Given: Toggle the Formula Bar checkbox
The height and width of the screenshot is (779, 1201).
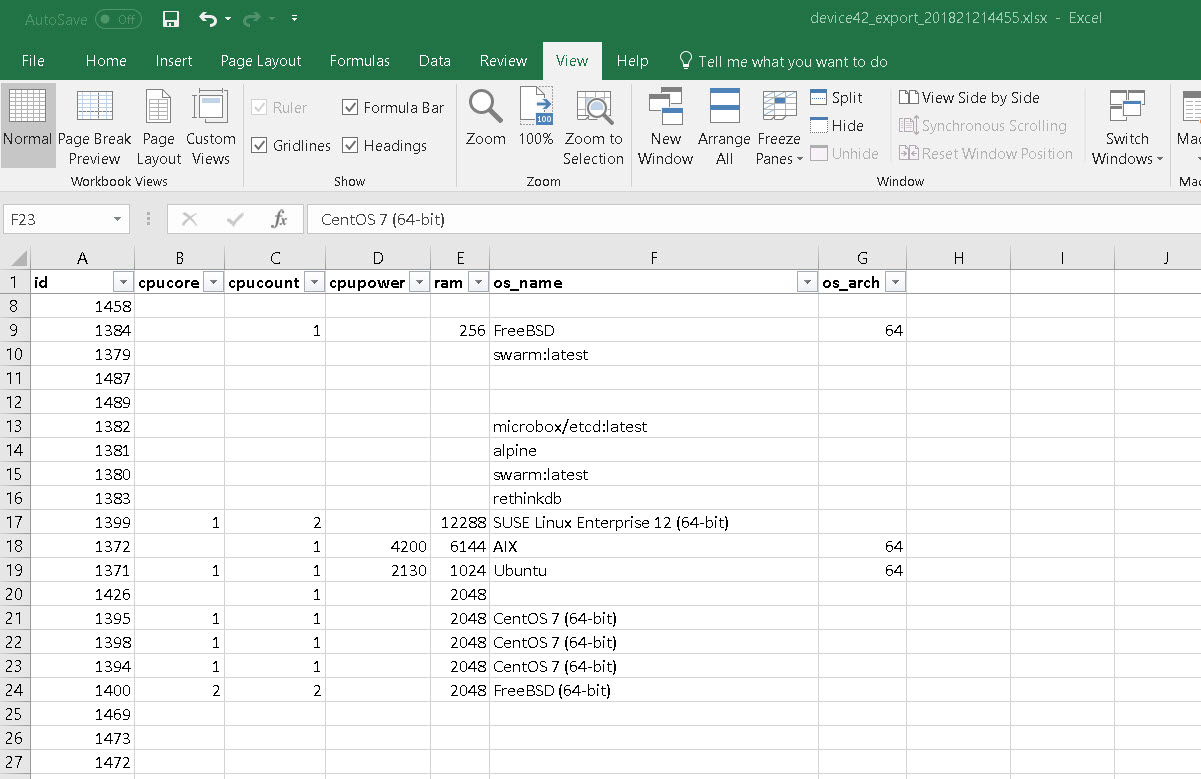Looking at the screenshot, I should point(350,107).
